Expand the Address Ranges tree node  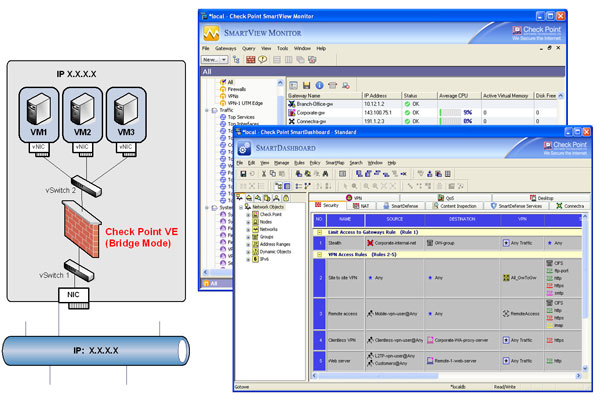tap(248, 244)
